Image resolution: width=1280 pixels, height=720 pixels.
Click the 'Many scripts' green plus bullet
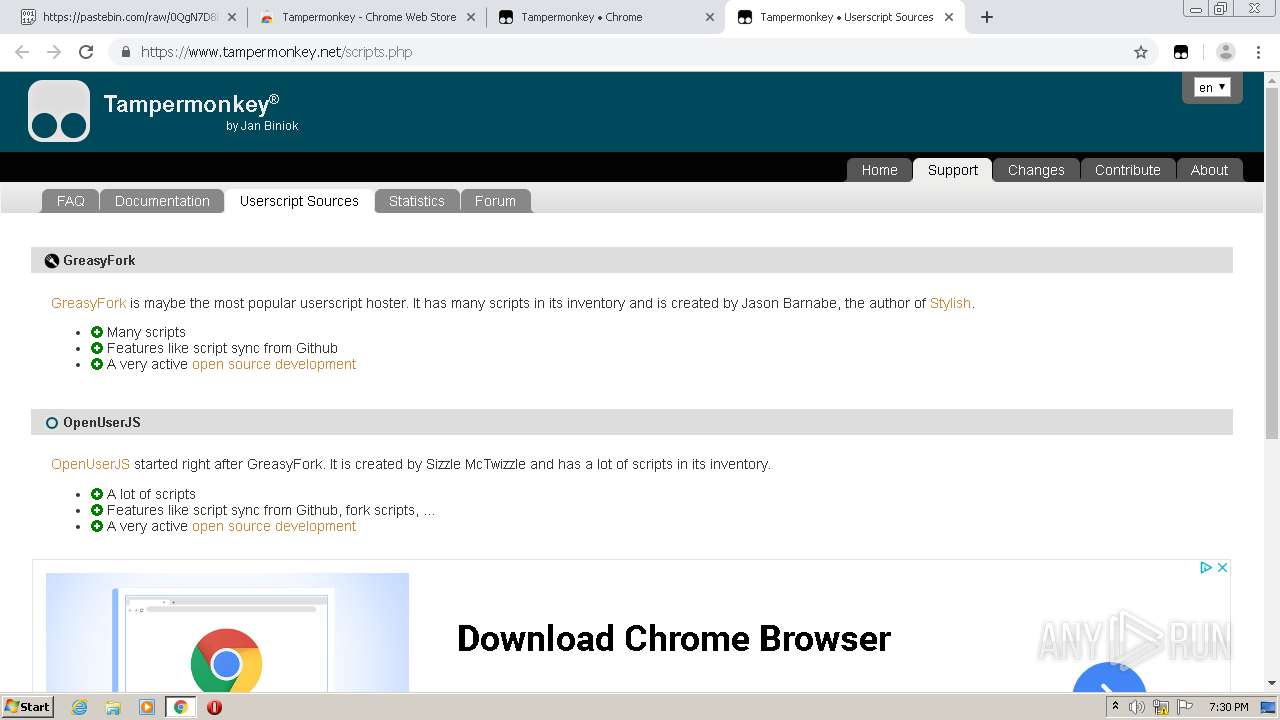(97, 332)
